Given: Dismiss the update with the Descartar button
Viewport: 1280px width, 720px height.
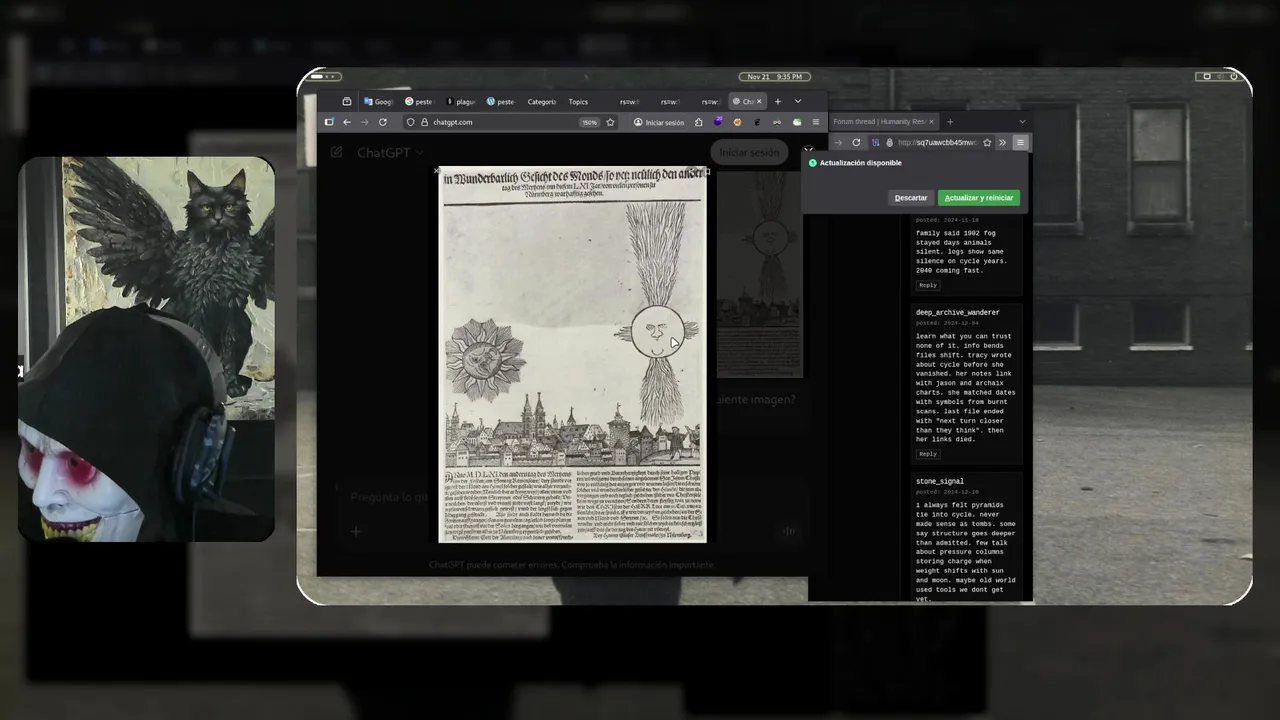Looking at the screenshot, I should [x=911, y=198].
